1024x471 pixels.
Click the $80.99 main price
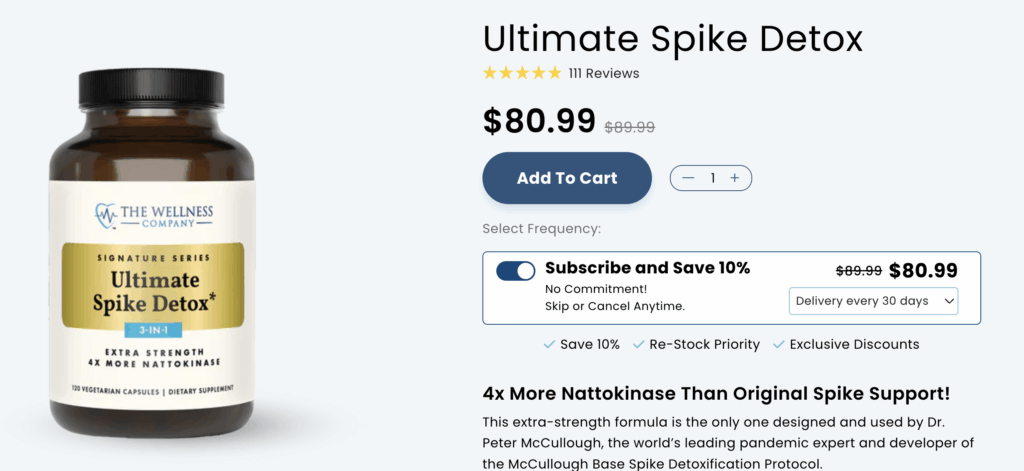(x=539, y=121)
